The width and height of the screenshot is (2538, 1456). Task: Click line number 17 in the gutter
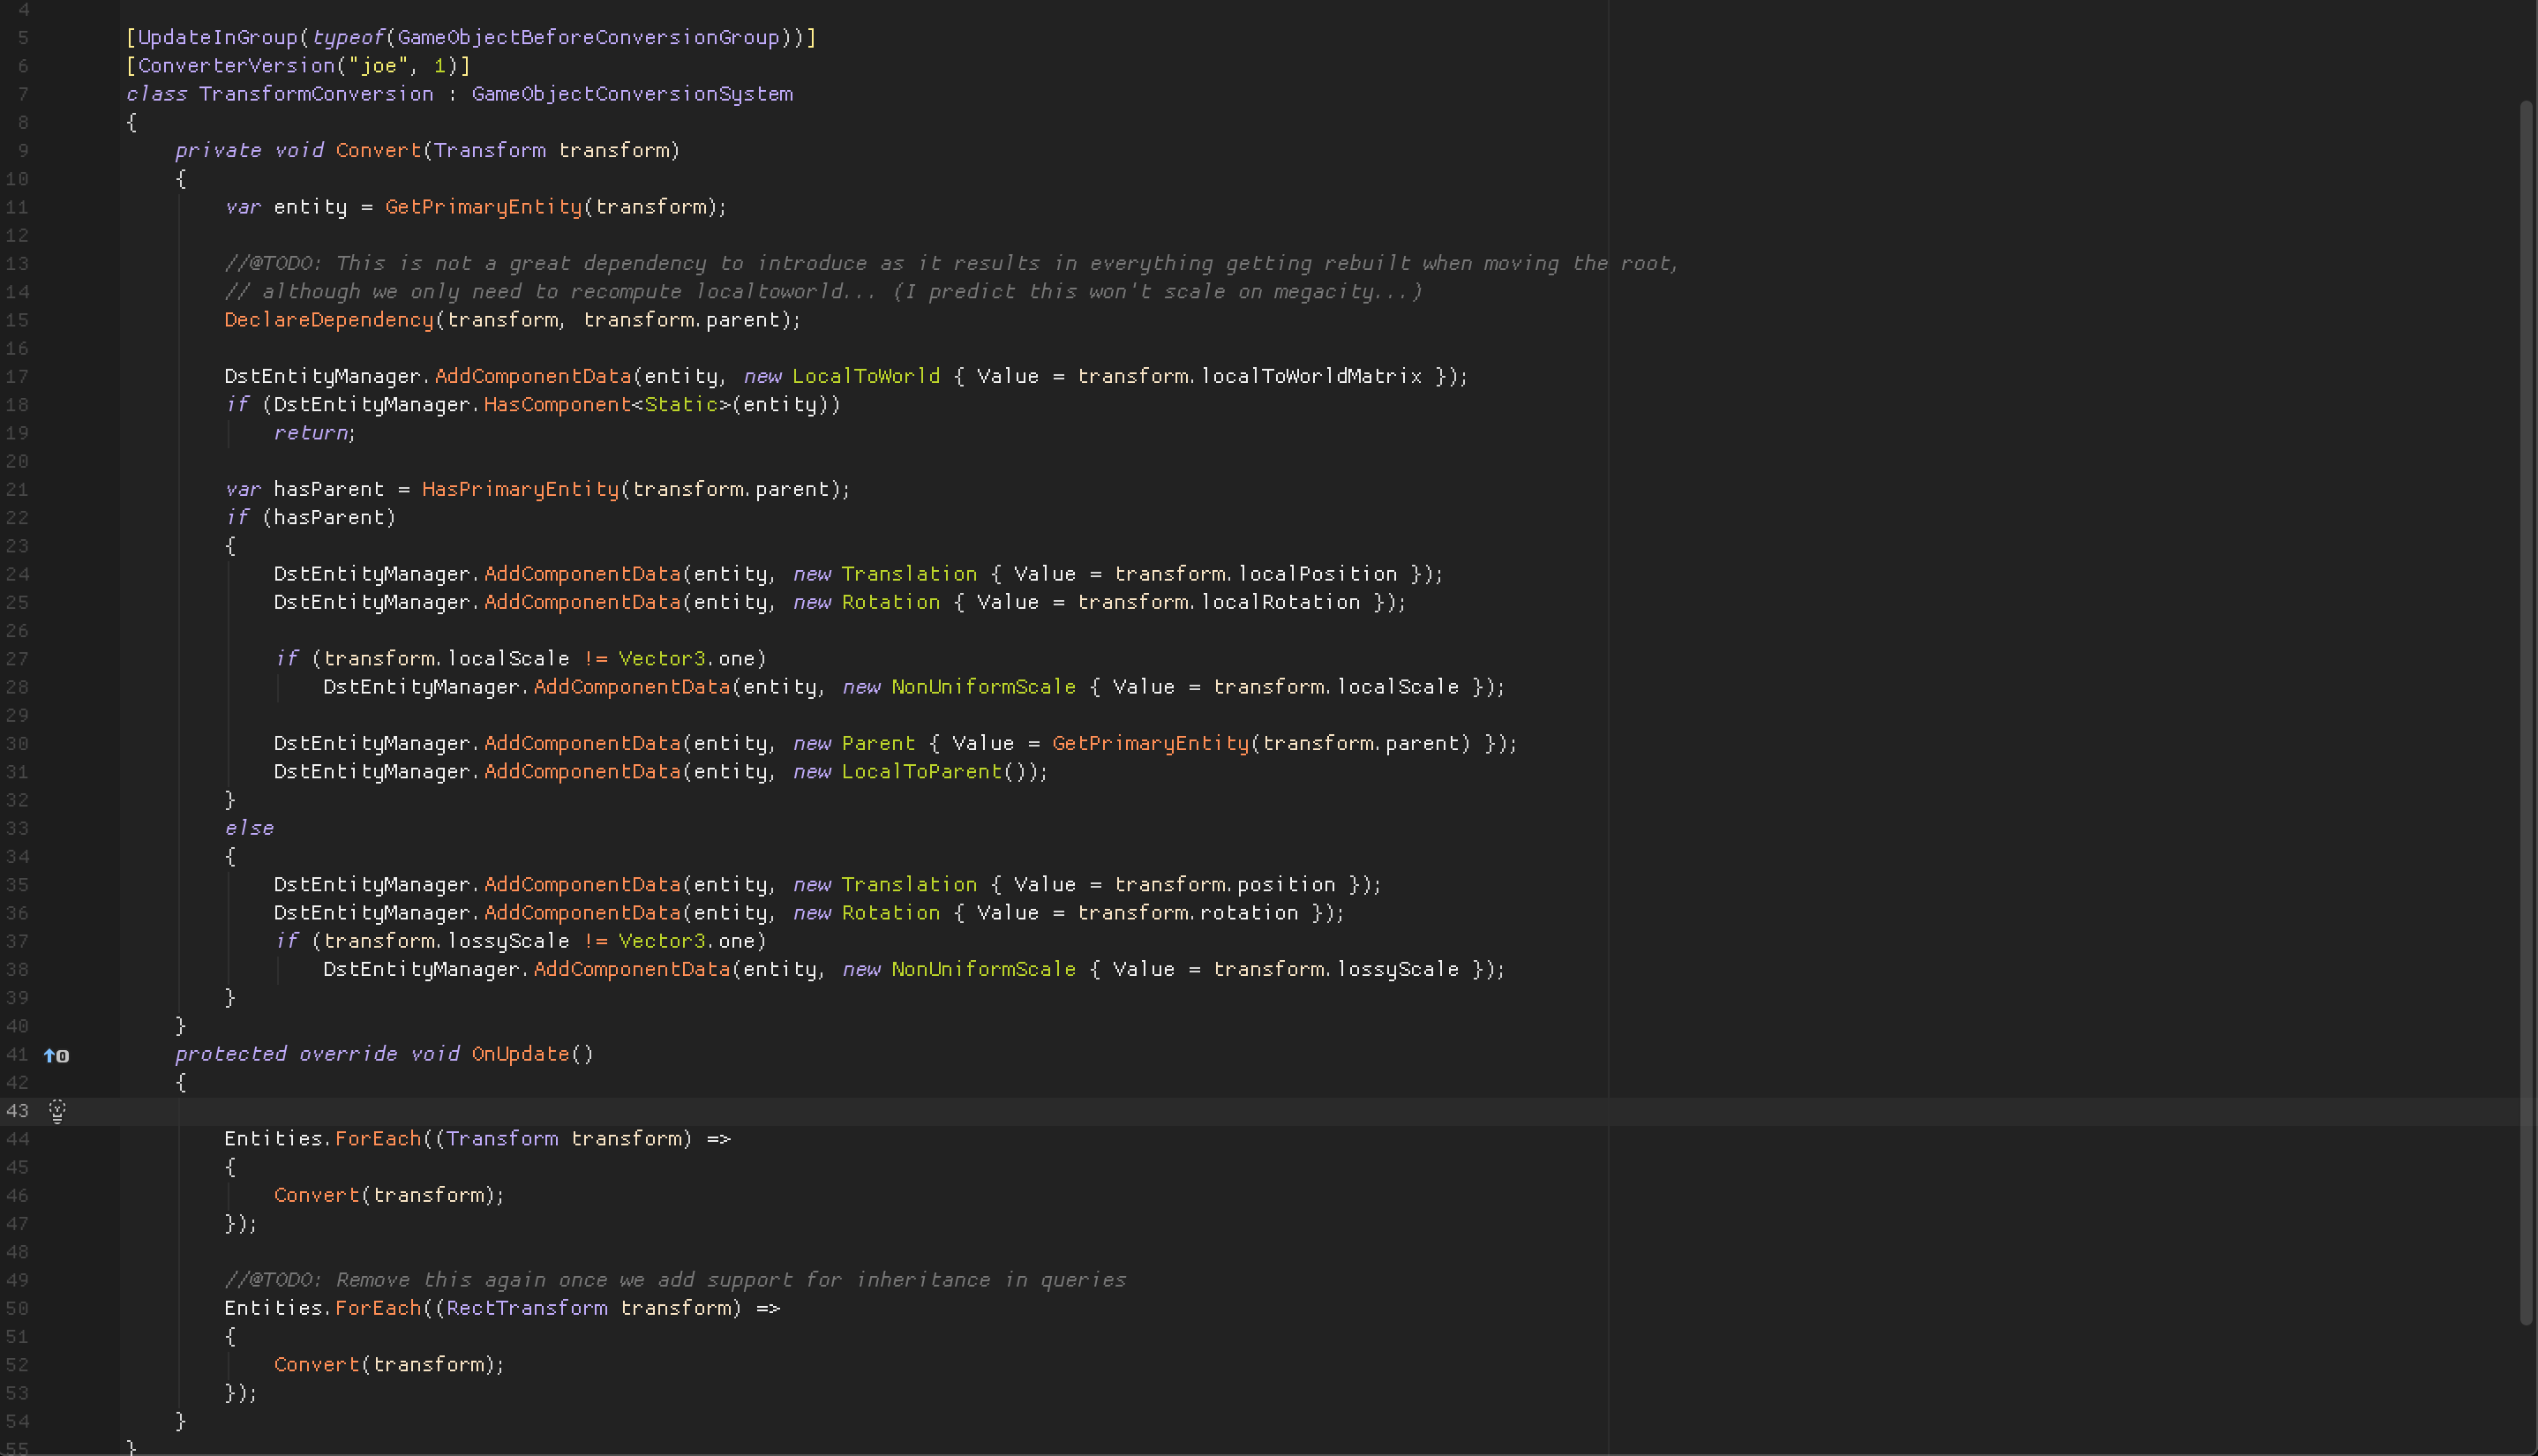pyautogui.click(x=17, y=377)
